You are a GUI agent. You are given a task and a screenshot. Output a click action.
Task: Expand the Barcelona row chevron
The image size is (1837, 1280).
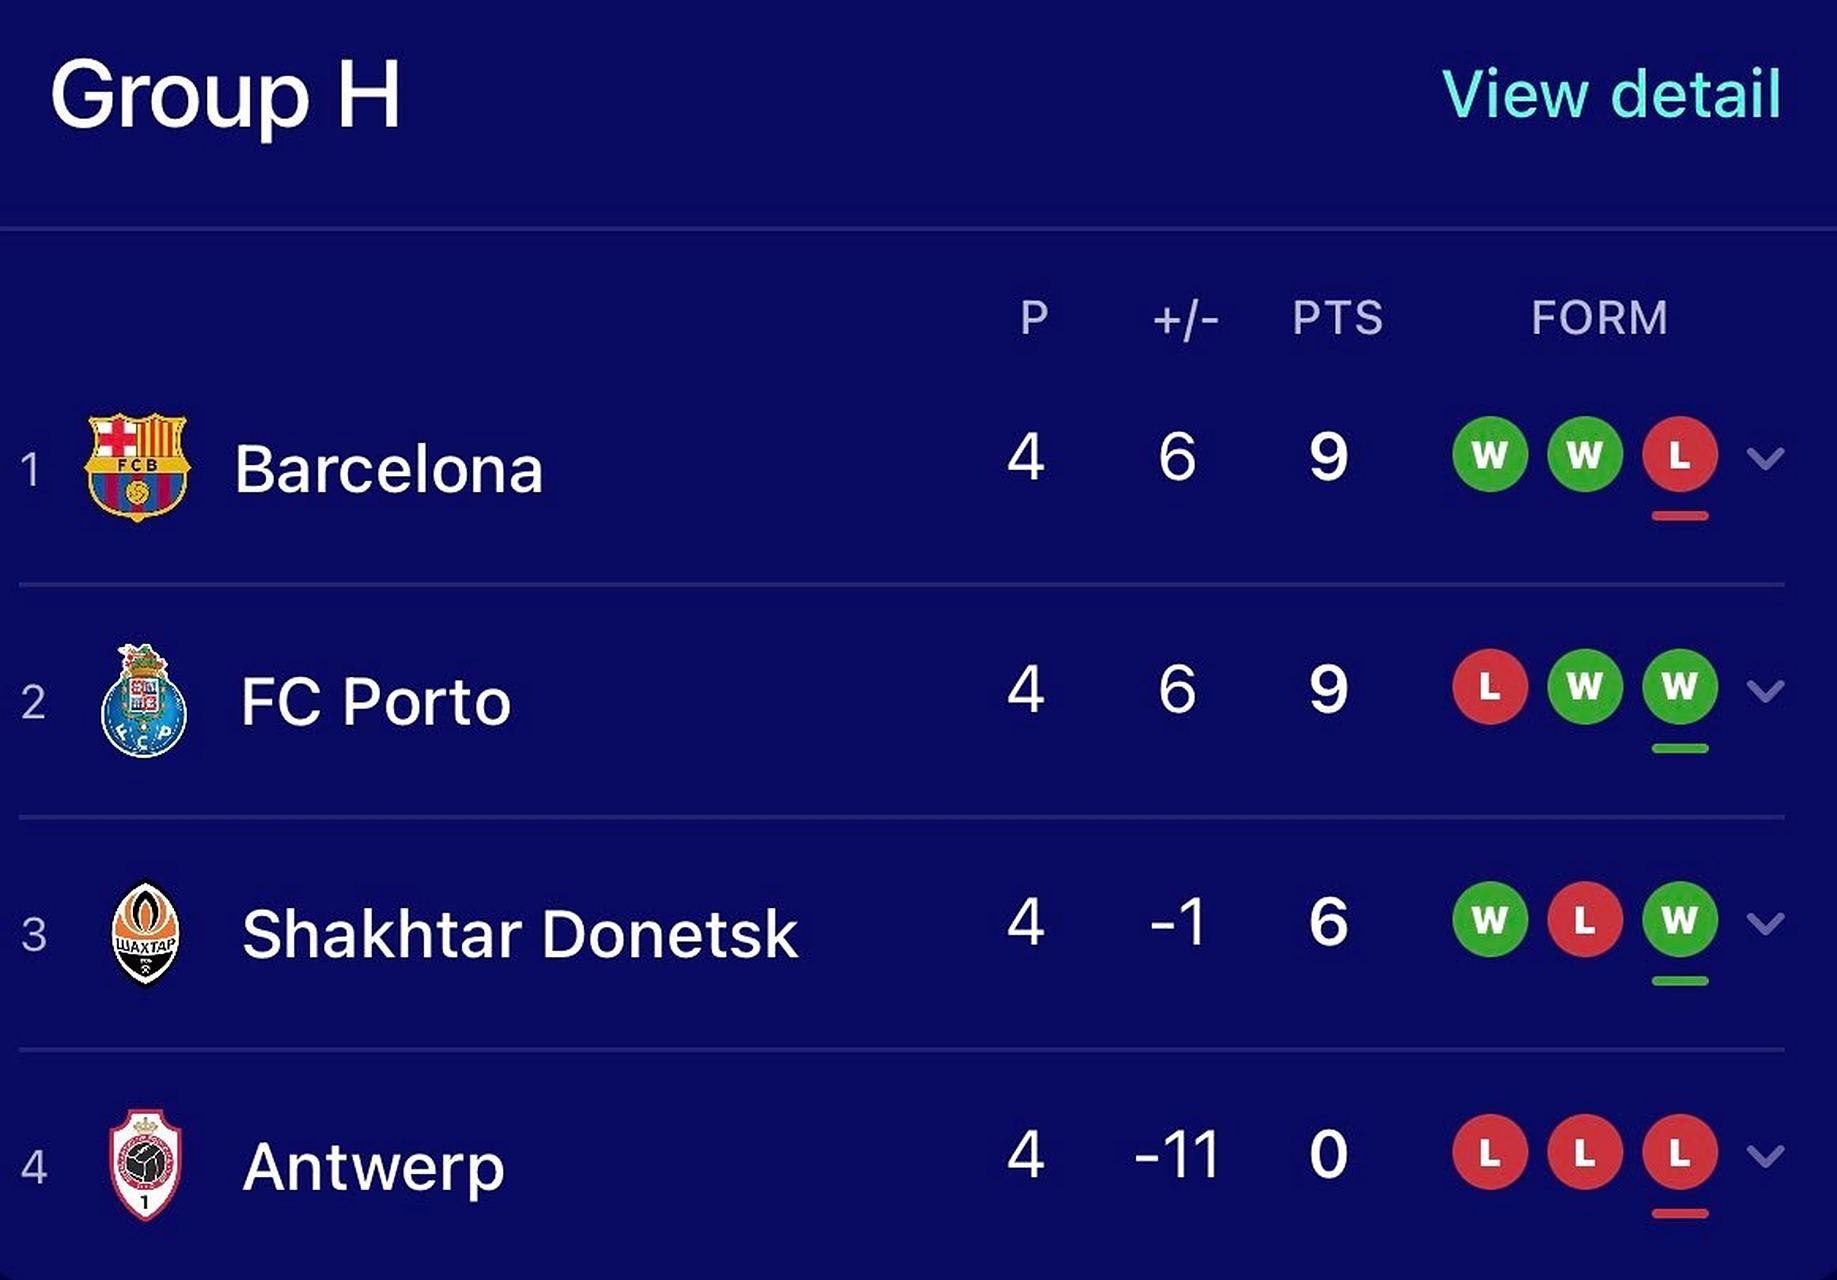(1765, 458)
